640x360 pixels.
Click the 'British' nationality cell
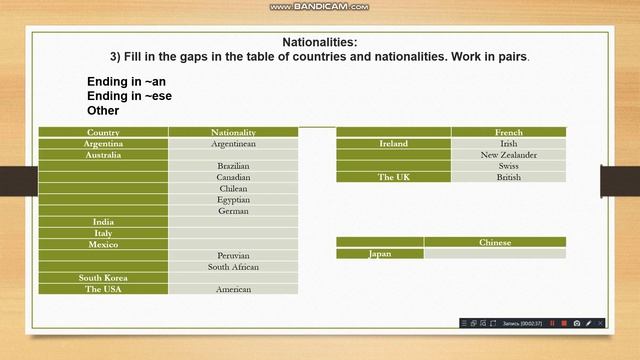(509, 177)
